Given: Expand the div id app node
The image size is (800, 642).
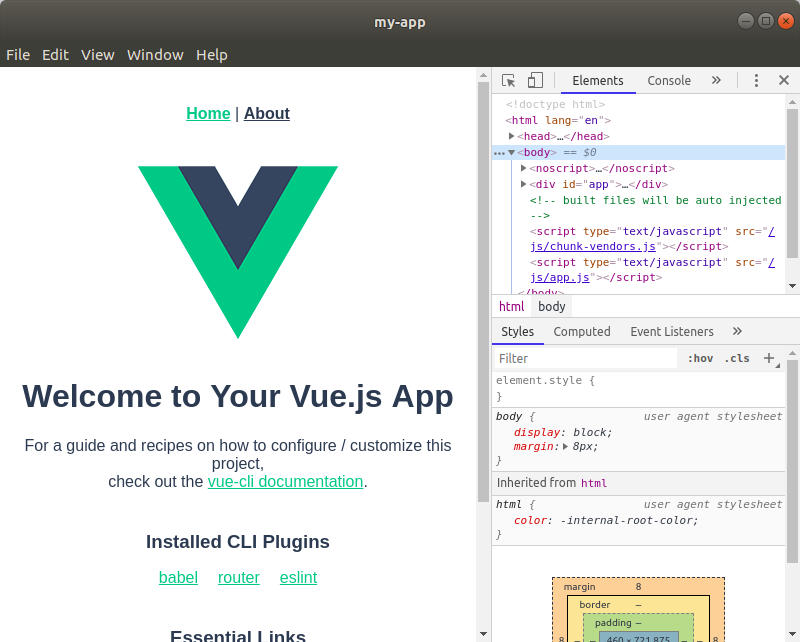Looking at the screenshot, I should (523, 184).
